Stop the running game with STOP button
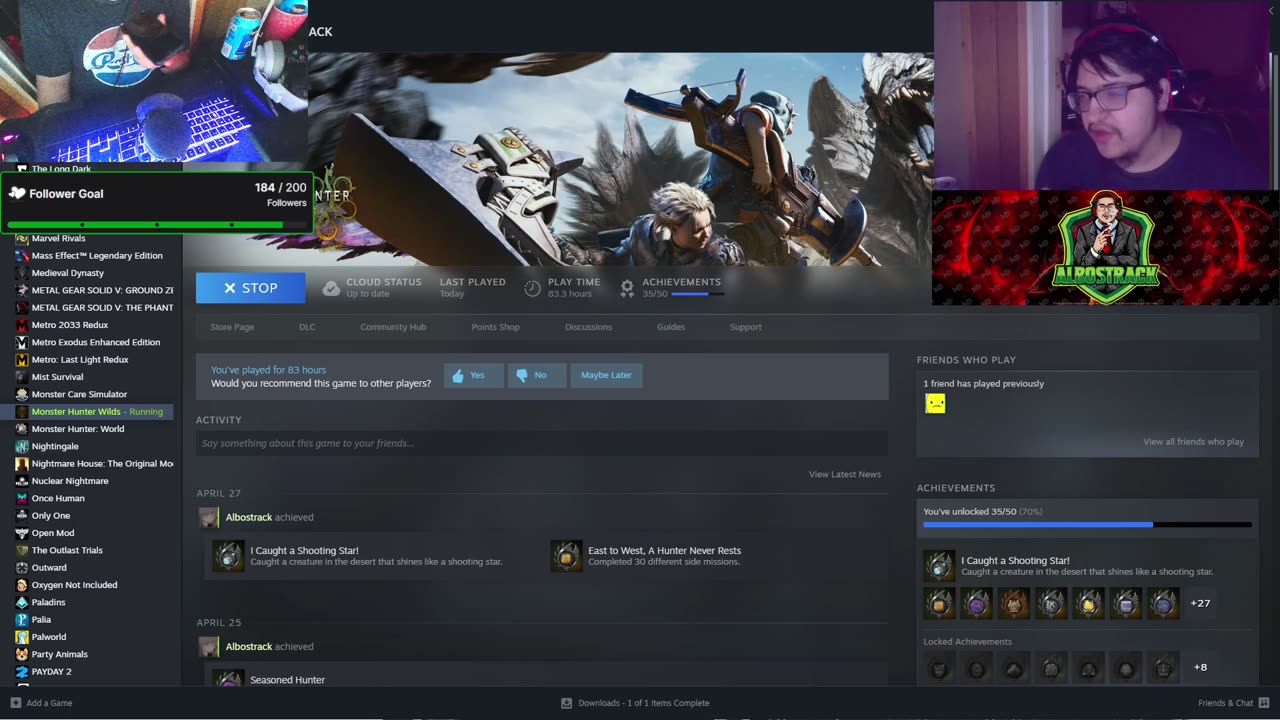Screen dimensions: 1280x720 [251, 288]
